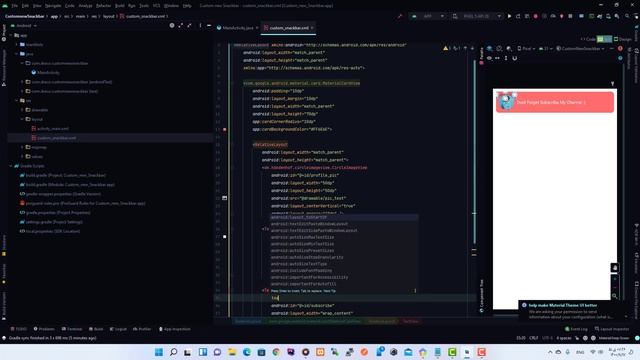Click the magnet autoconnect icon

[515, 58]
